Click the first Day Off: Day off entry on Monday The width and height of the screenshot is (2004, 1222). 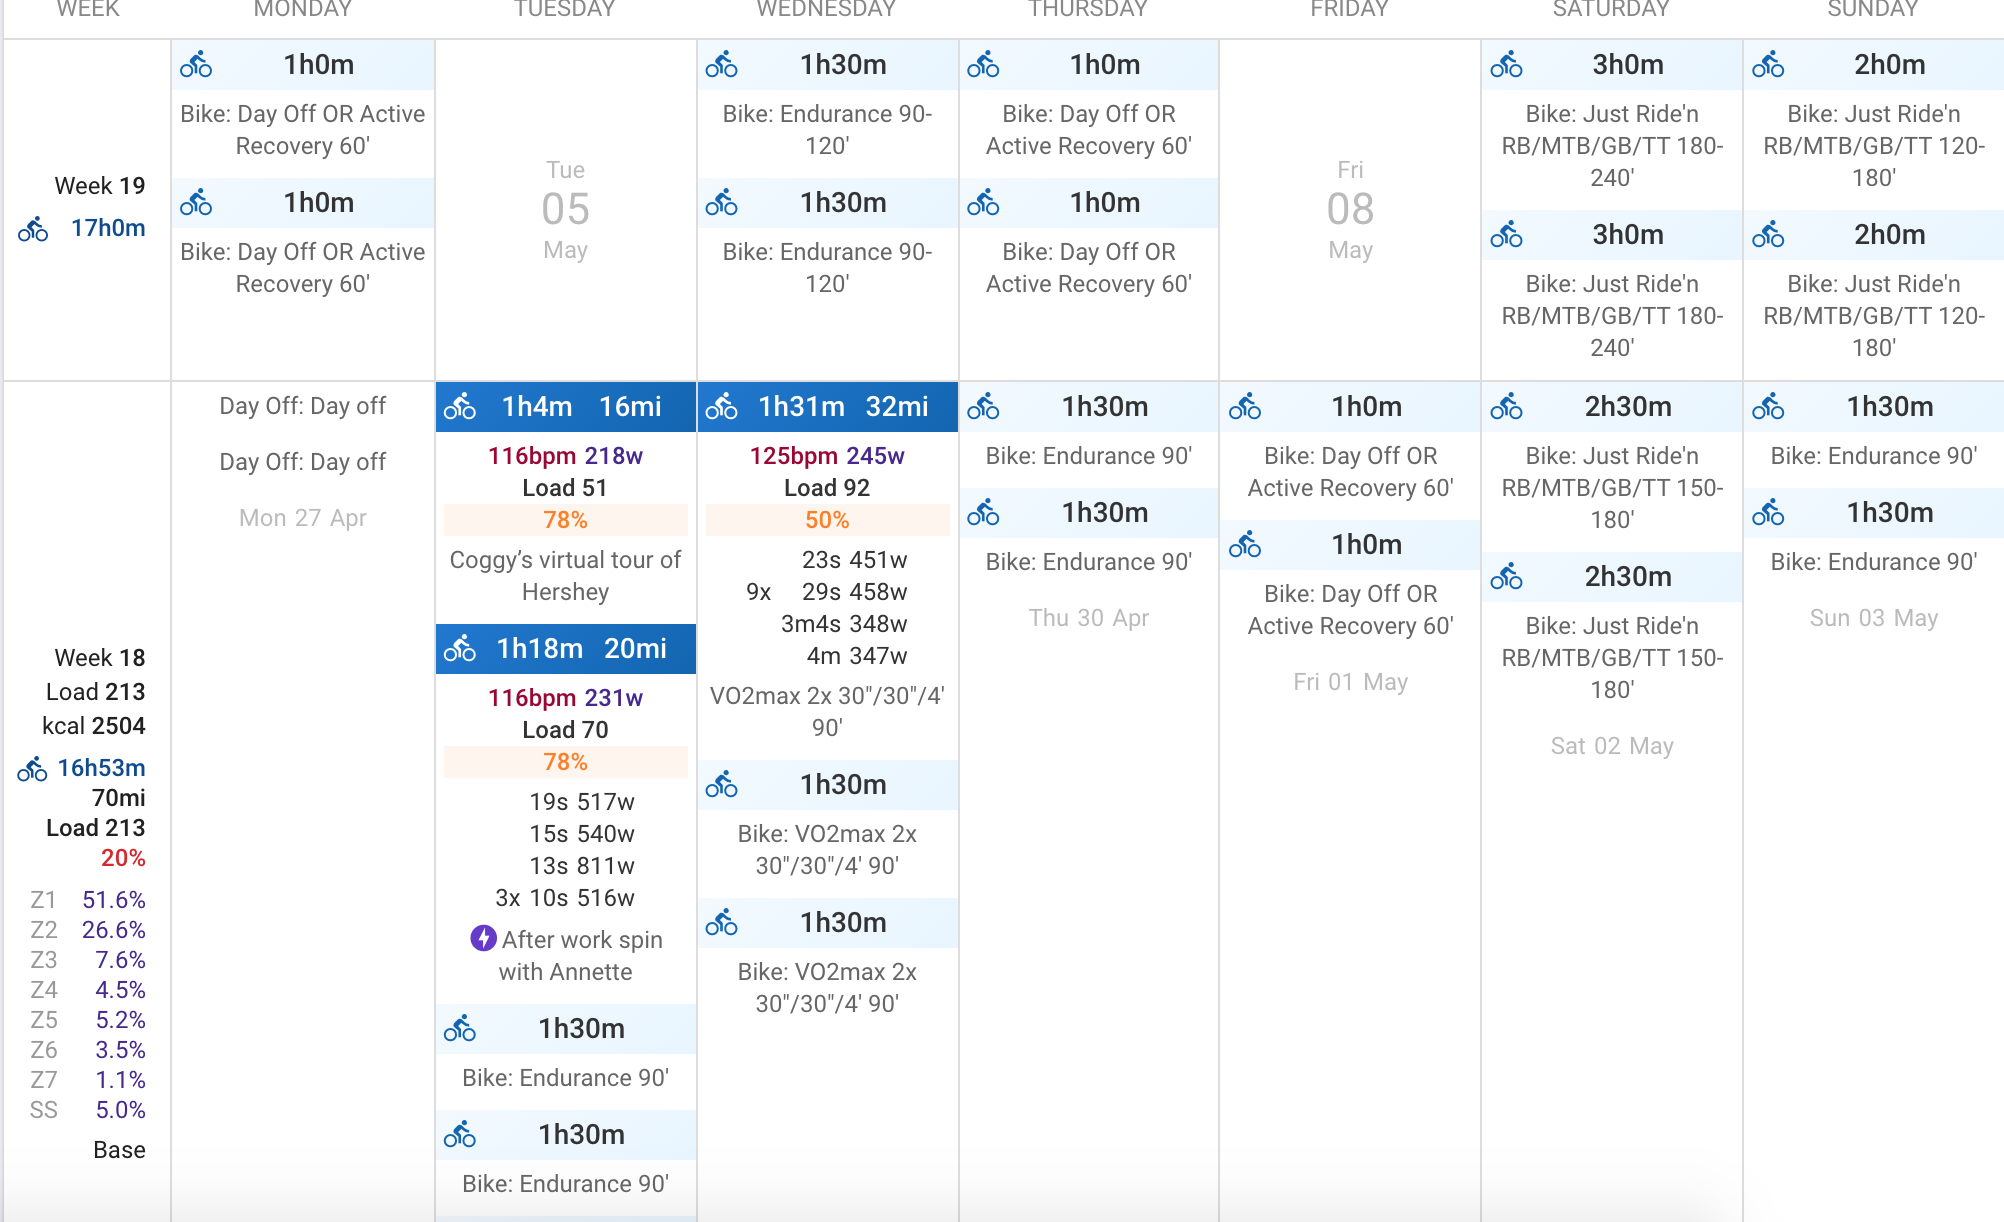pyautogui.click(x=303, y=406)
